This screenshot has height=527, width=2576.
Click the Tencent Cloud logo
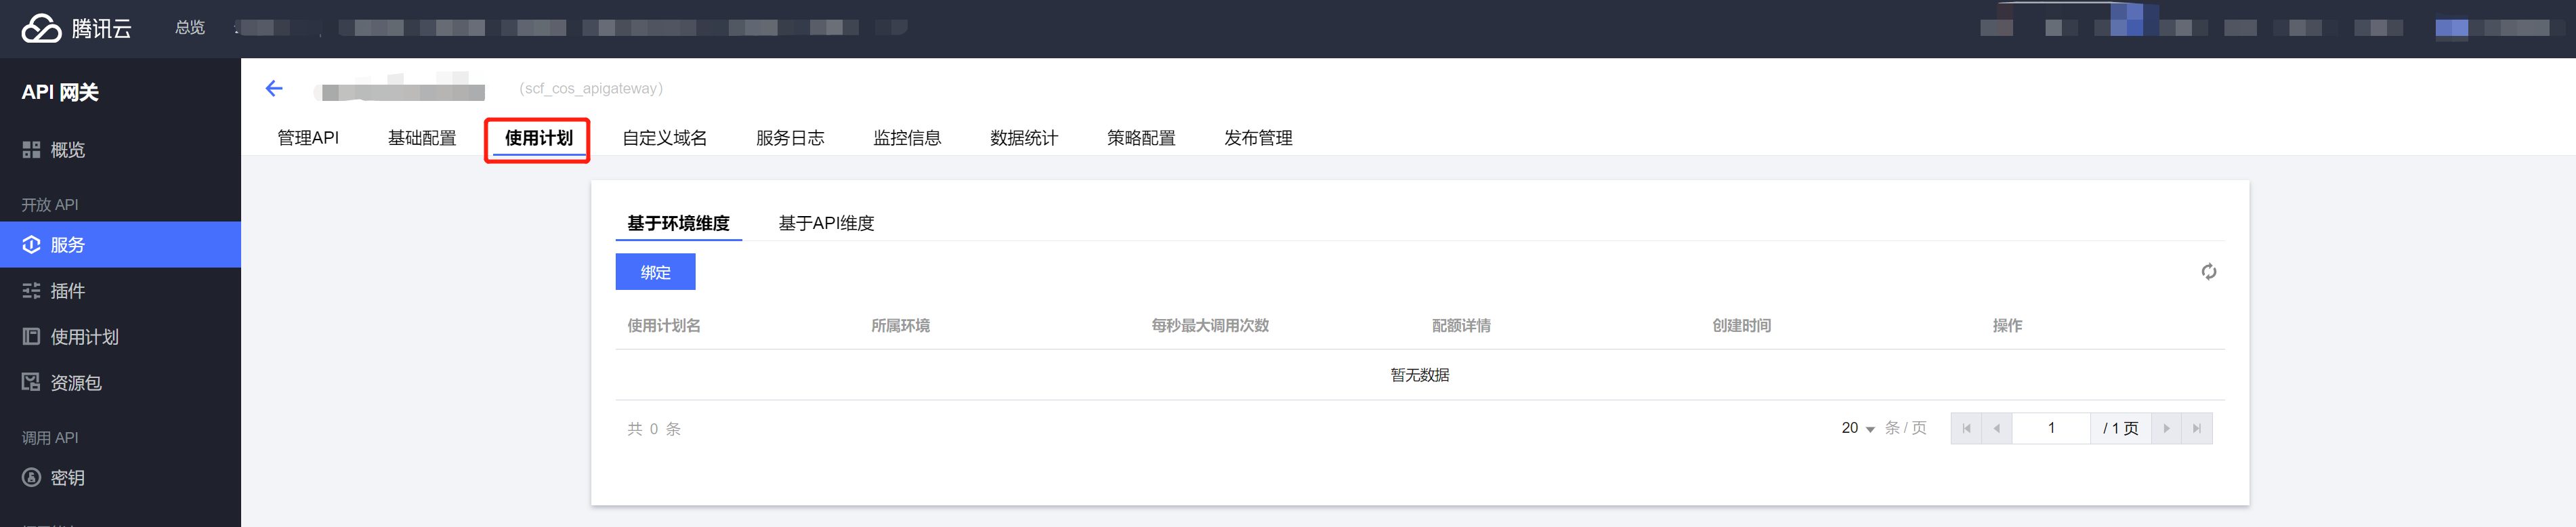pos(76,28)
